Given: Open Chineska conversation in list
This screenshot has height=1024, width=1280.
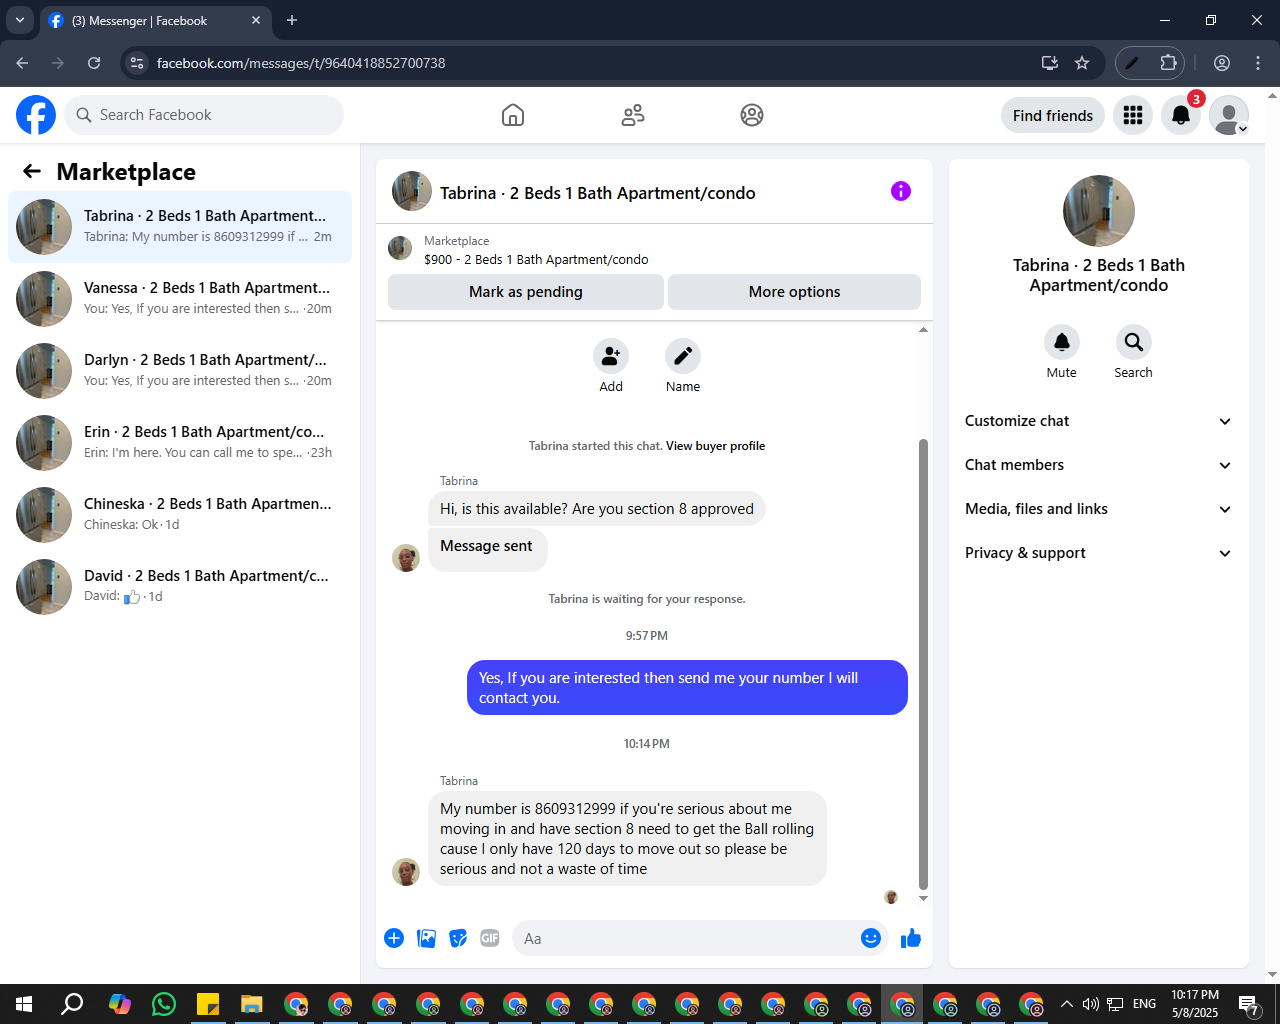Looking at the screenshot, I should [180, 515].
